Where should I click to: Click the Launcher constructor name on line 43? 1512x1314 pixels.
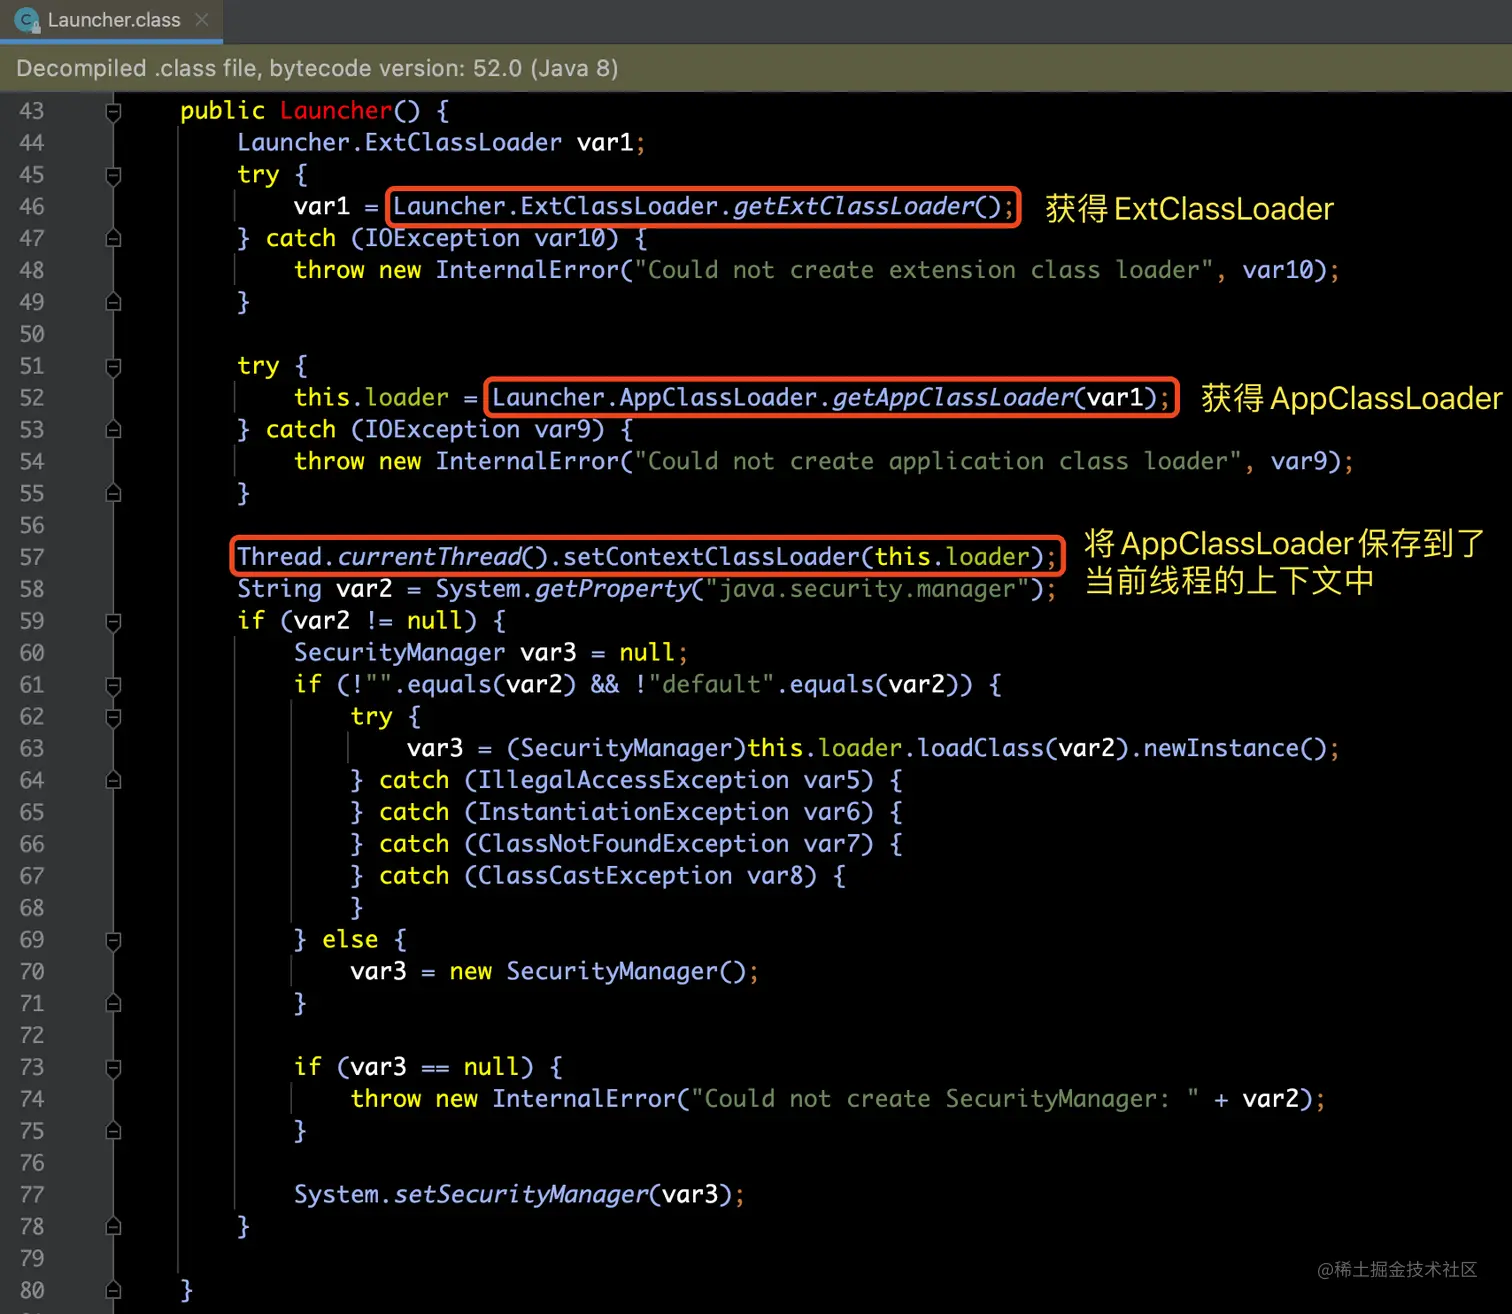(x=336, y=110)
